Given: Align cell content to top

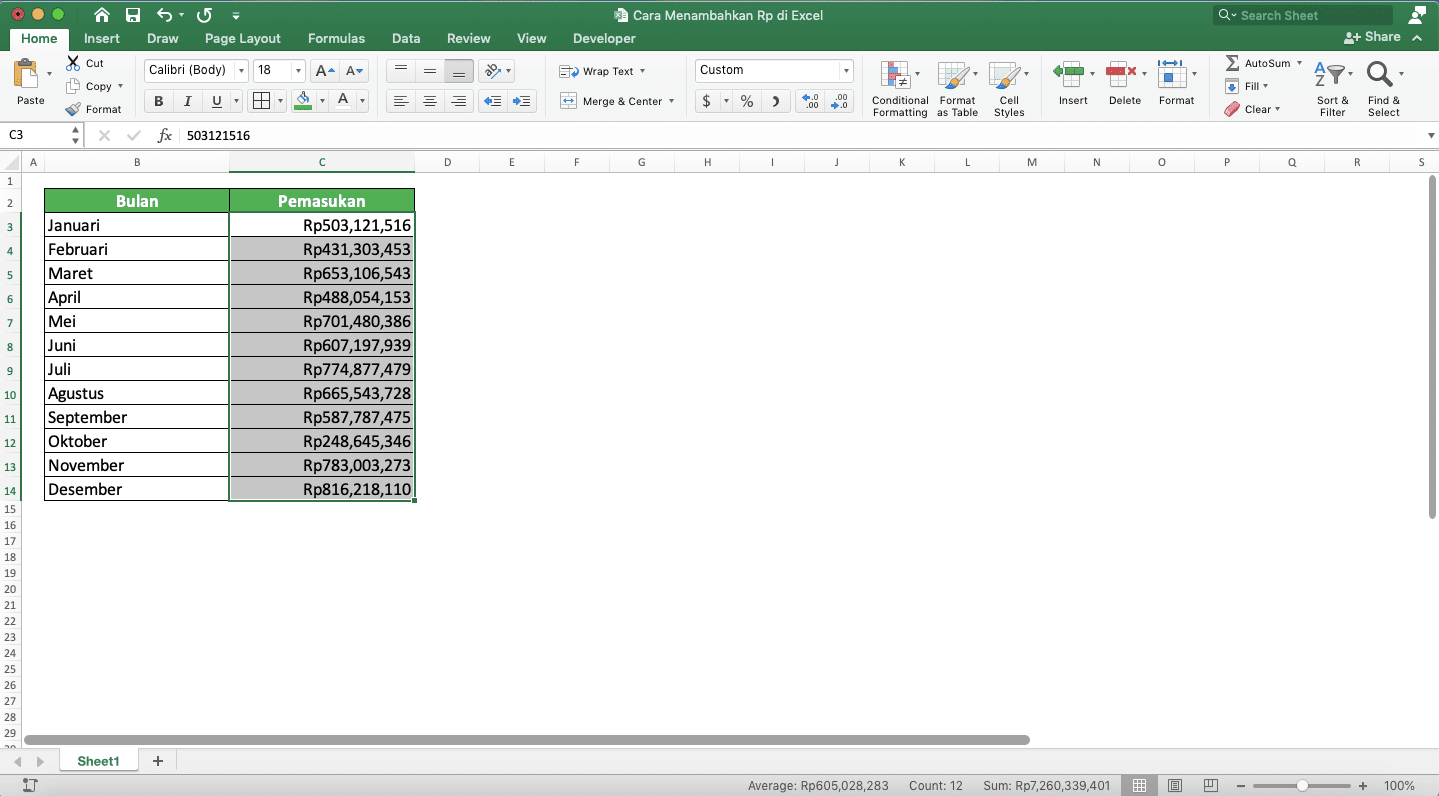Looking at the screenshot, I should tap(400, 71).
